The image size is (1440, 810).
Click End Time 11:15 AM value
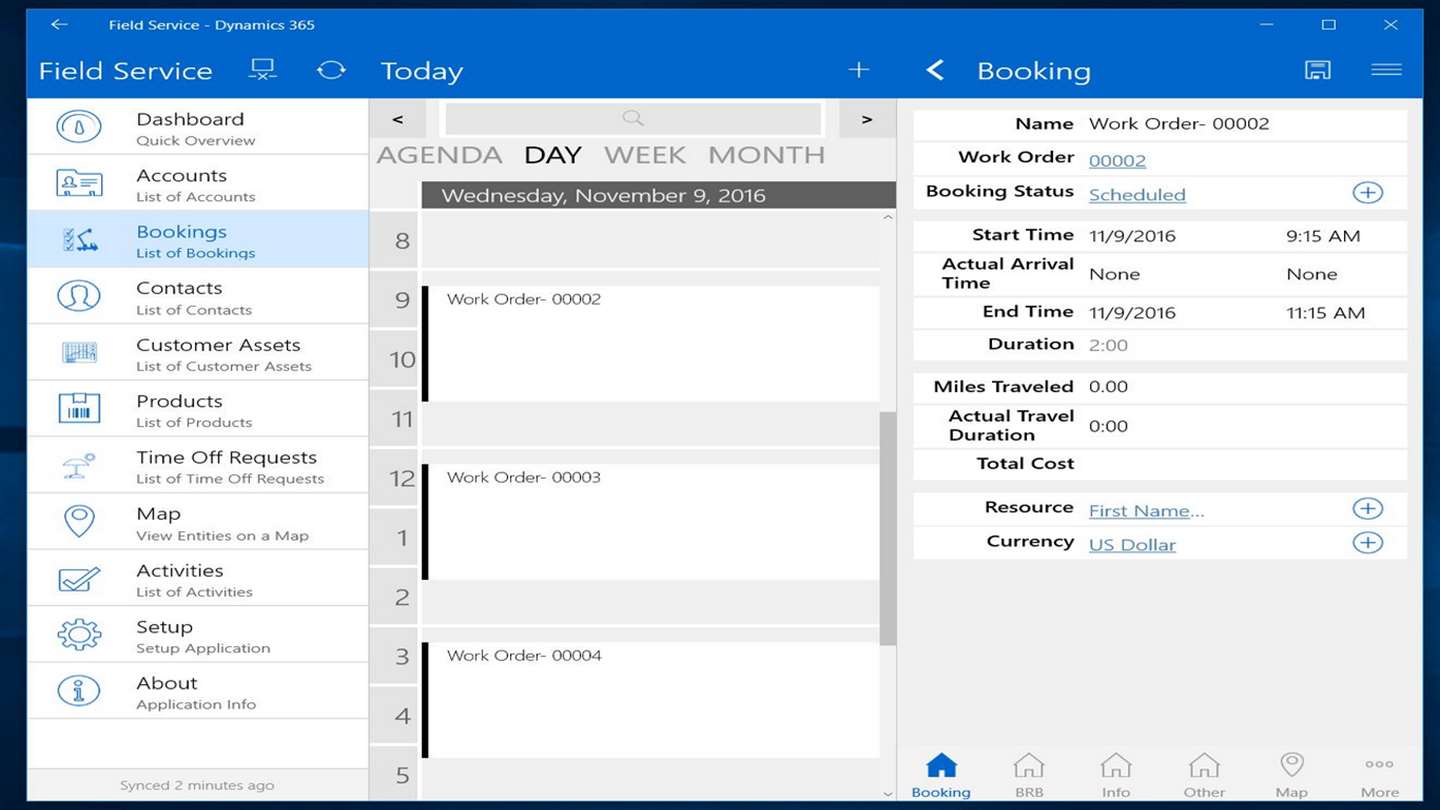(1325, 313)
